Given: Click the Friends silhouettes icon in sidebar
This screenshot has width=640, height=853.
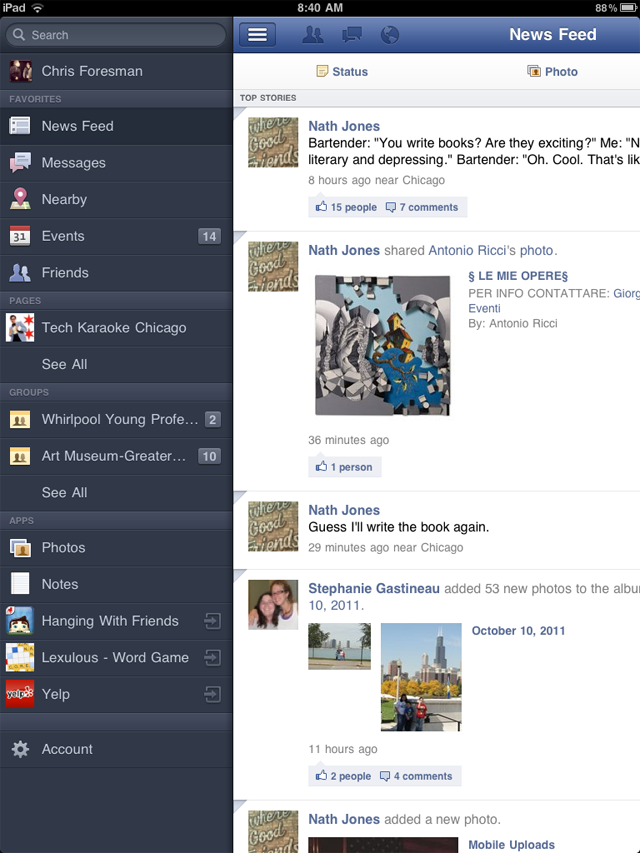Looking at the screenshot, I should coord(20,273).
